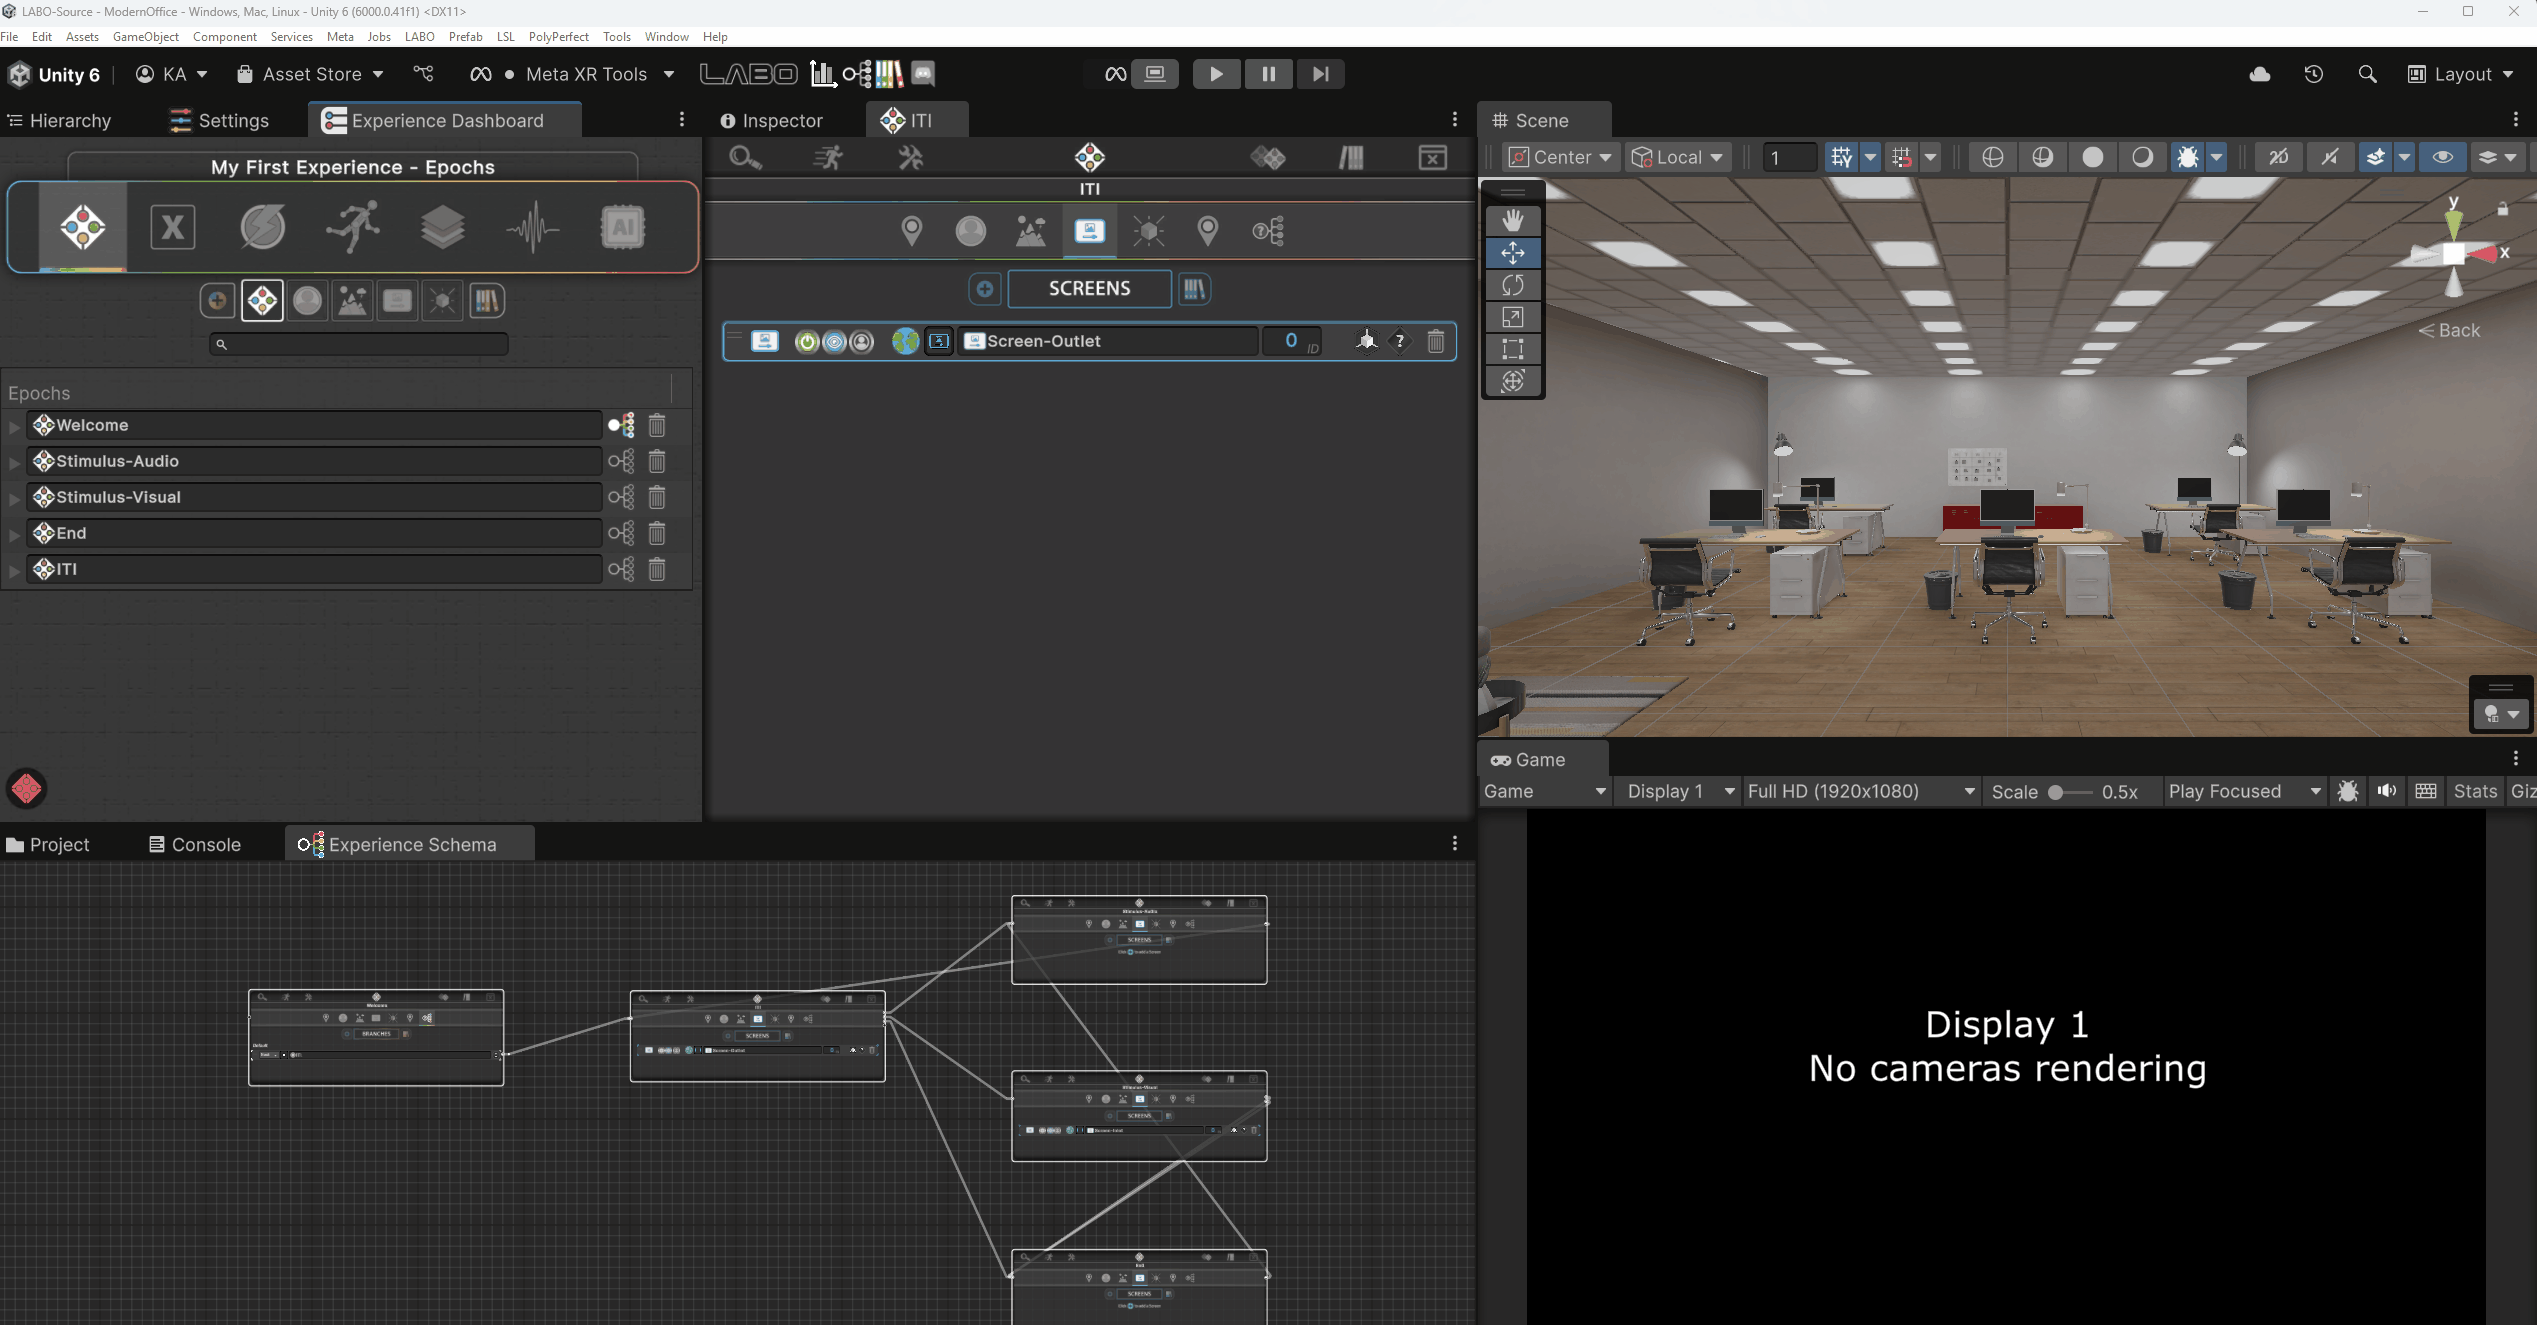Select the Rect transform tool in Scene
Screen dimensions: 2537x1325
(x=1512, y=349)
